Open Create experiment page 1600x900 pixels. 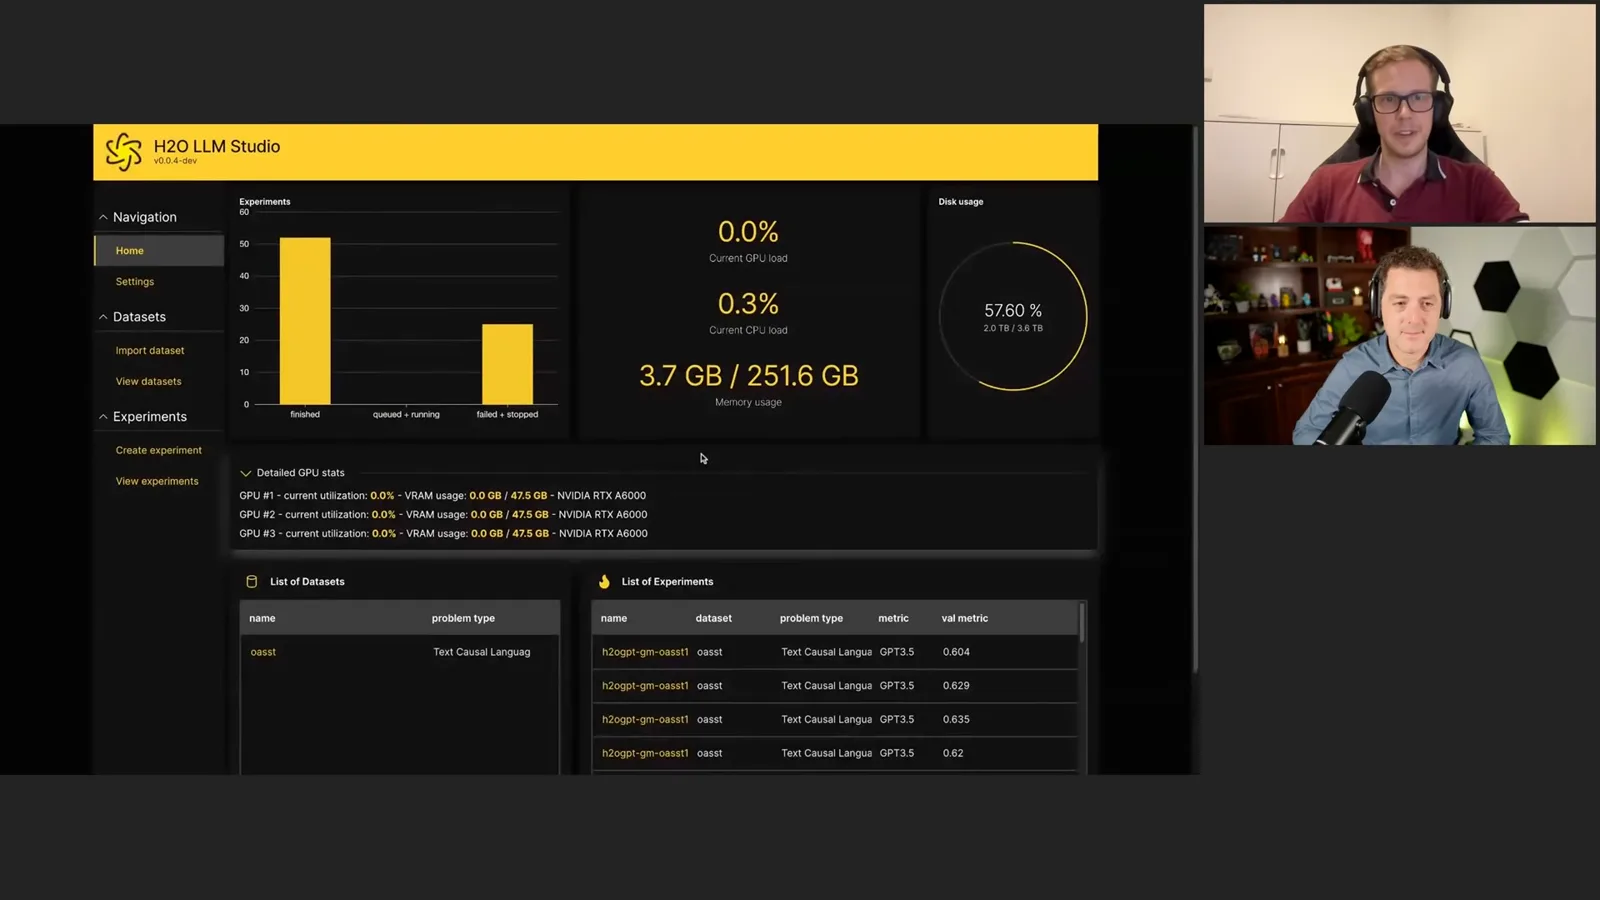click(158, 450)
